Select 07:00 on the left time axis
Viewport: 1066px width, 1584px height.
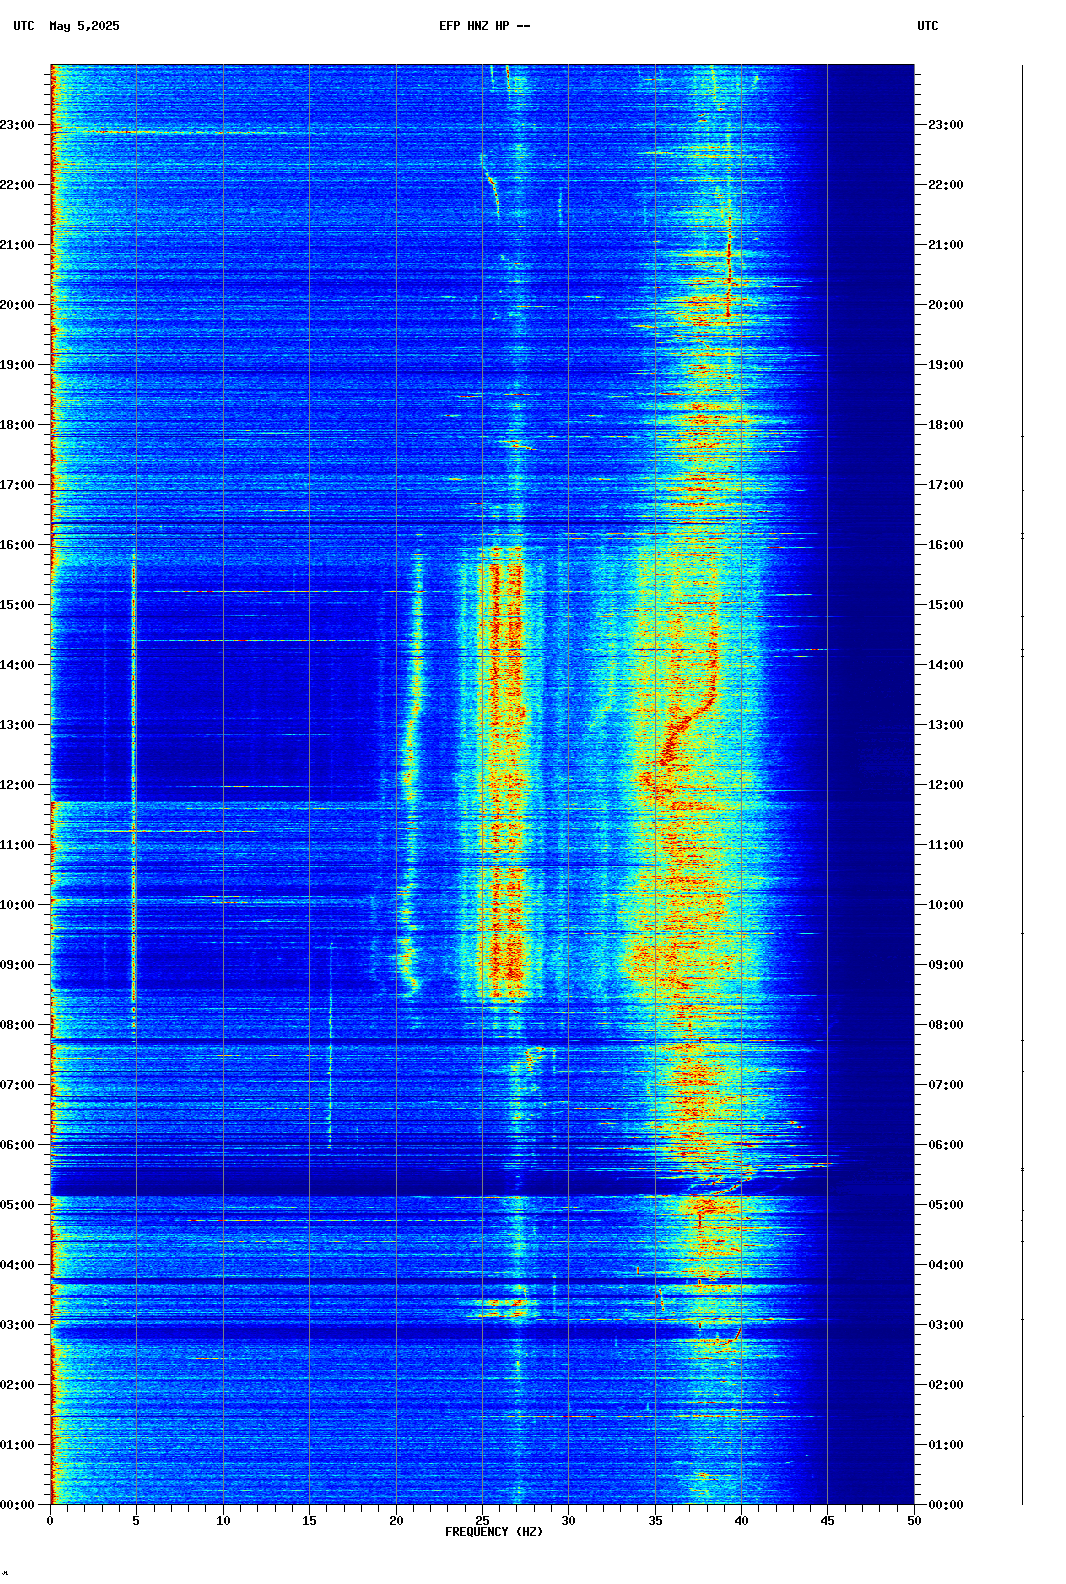click(x=17, y=1085)
